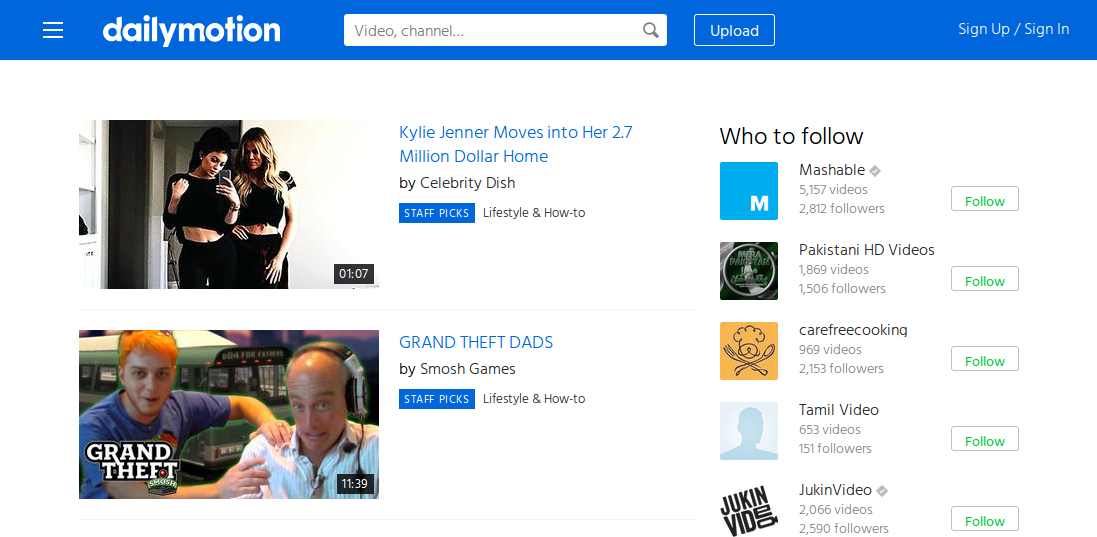Click the '5,157 videos' text

(833, 189)
